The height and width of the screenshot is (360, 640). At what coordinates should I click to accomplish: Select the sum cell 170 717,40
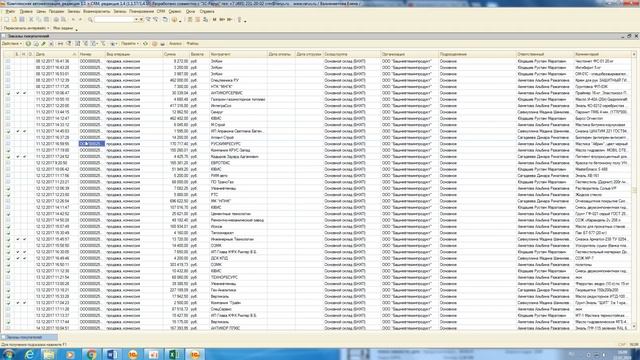tap(176, 144)
